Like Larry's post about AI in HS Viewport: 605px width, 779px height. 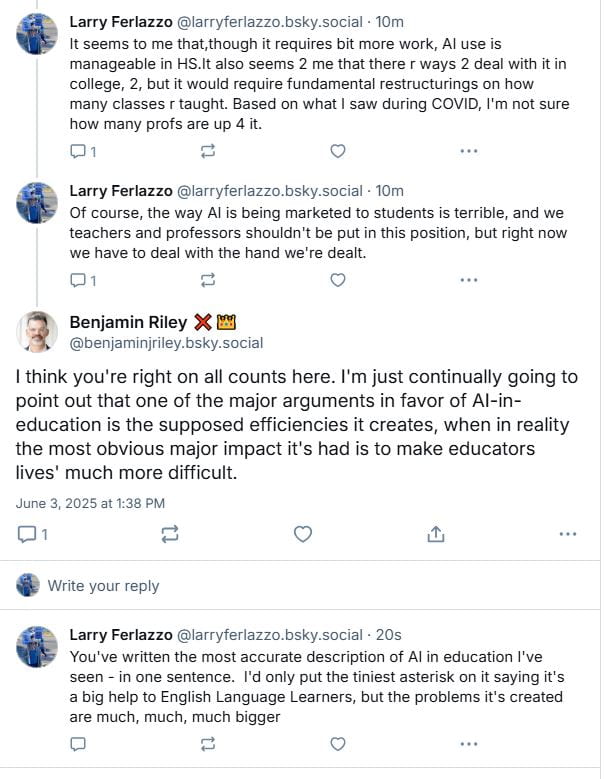(x=338, y=151)
